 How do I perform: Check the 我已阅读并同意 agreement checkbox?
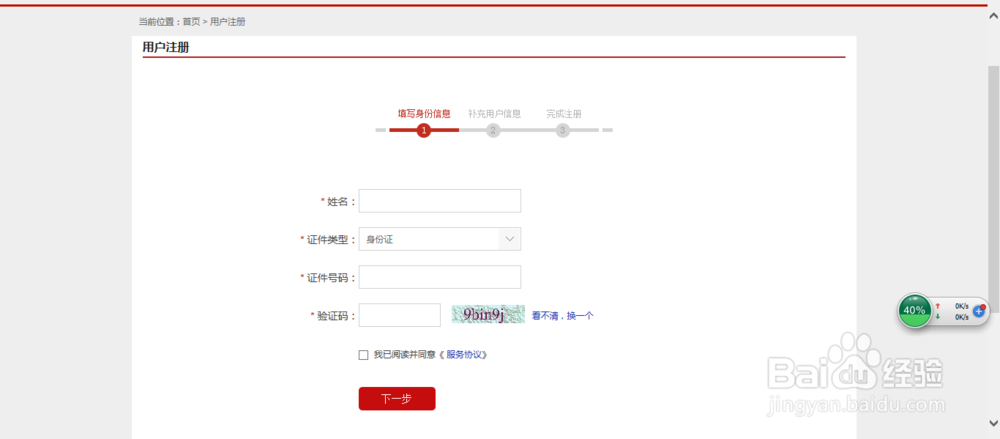(364, 355)
